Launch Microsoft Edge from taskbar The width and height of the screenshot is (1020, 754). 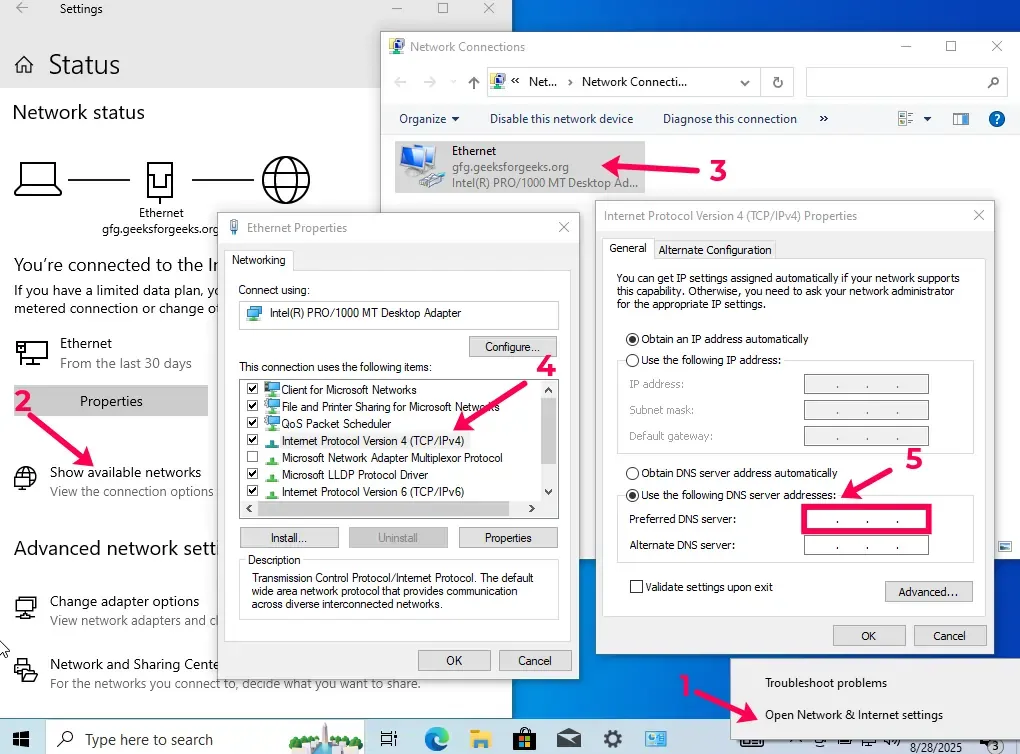(436, 739)
